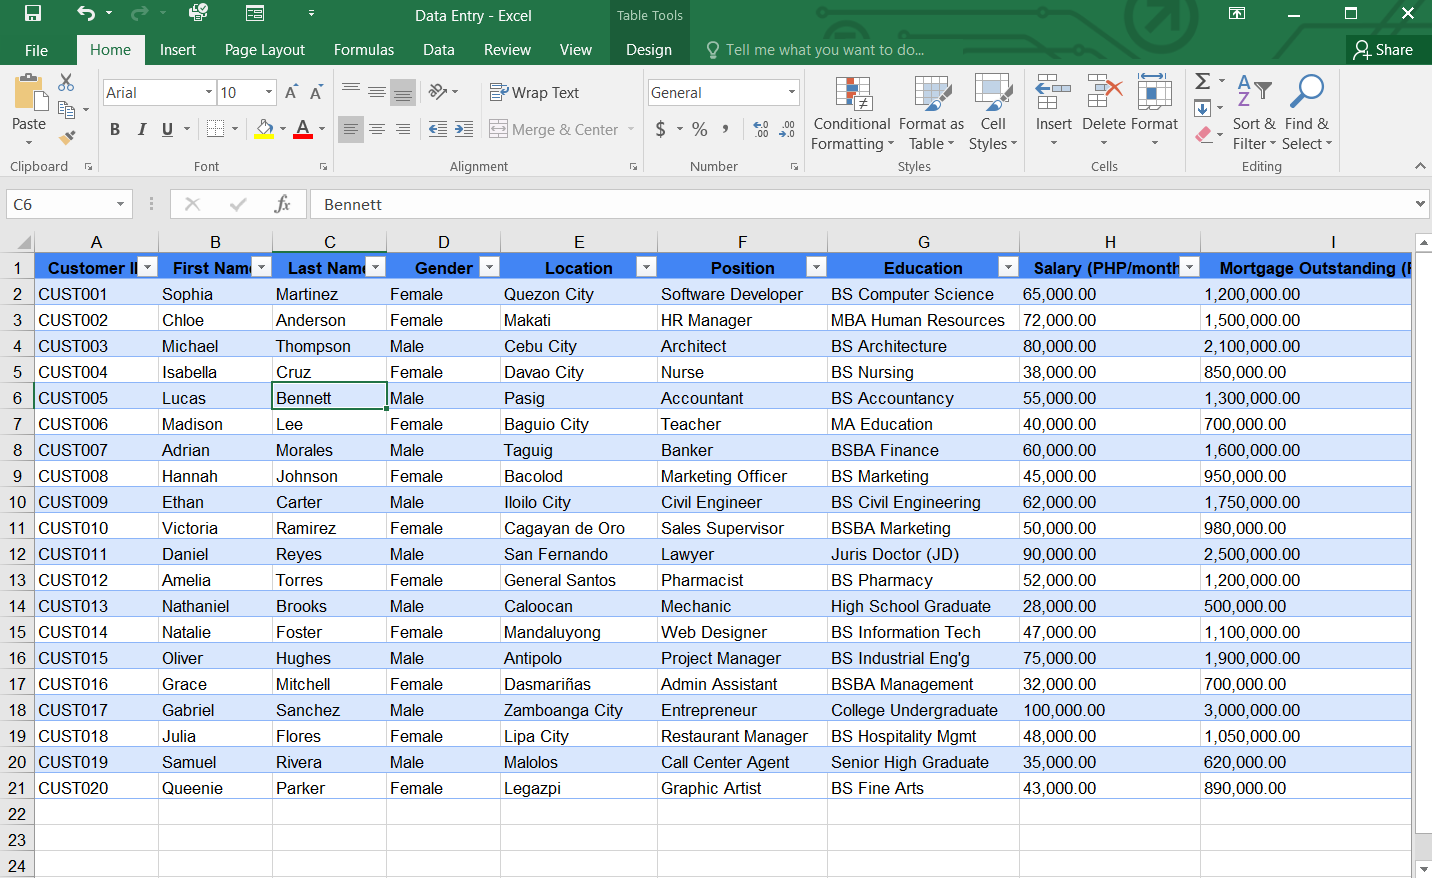Click the Save icon in title bar
The width and height of the screenshot is (1432, 878).
(x=33, y=14)
